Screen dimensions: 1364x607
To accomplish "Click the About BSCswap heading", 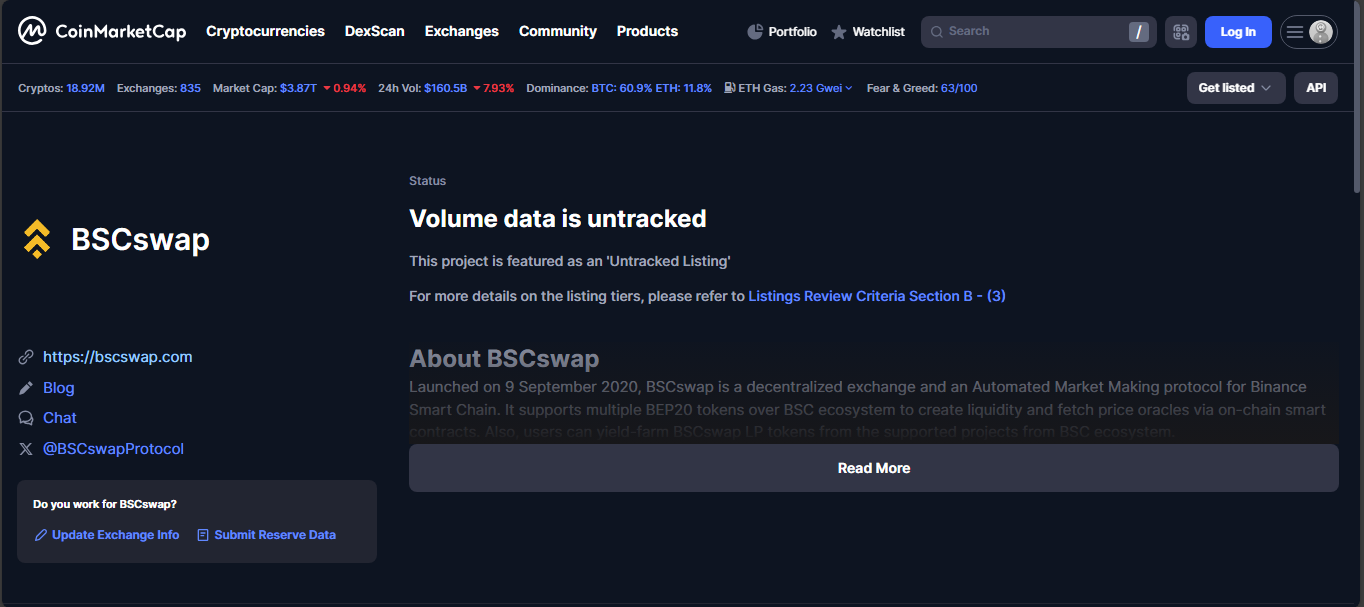I will (504, 359).
